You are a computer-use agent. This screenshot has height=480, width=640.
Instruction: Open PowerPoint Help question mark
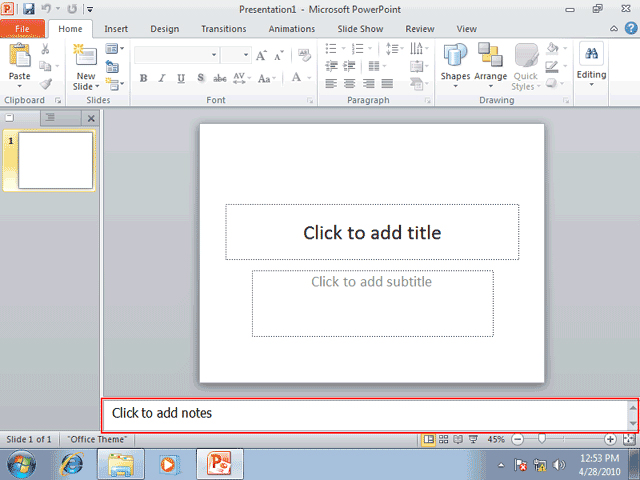(631, 28)
